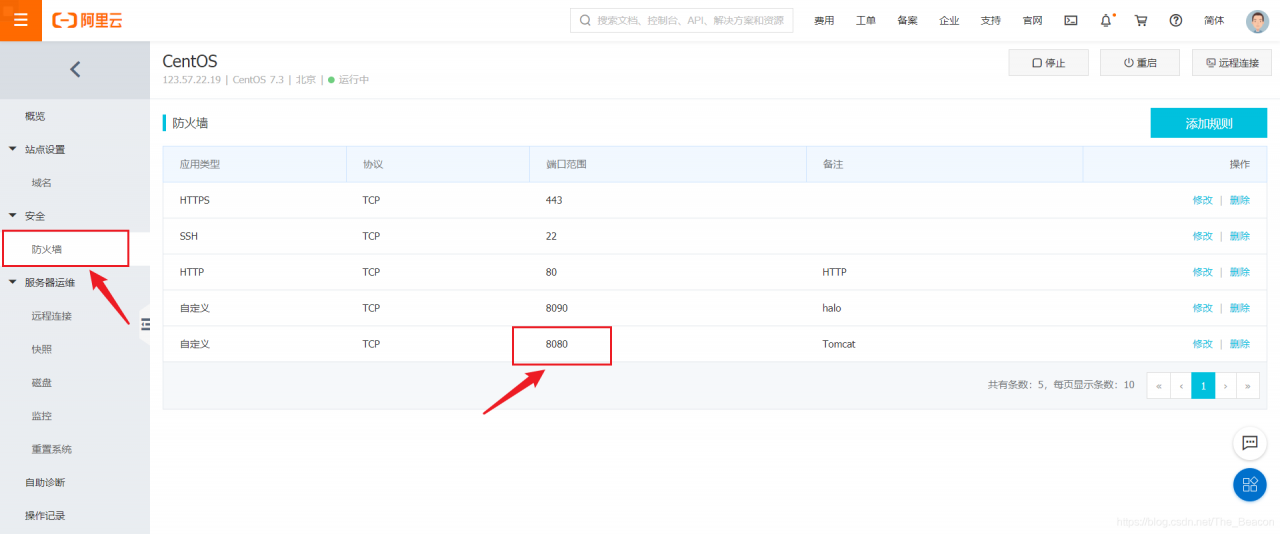
Task: Click the halo remark cell
Action: [x=832, y=308]
